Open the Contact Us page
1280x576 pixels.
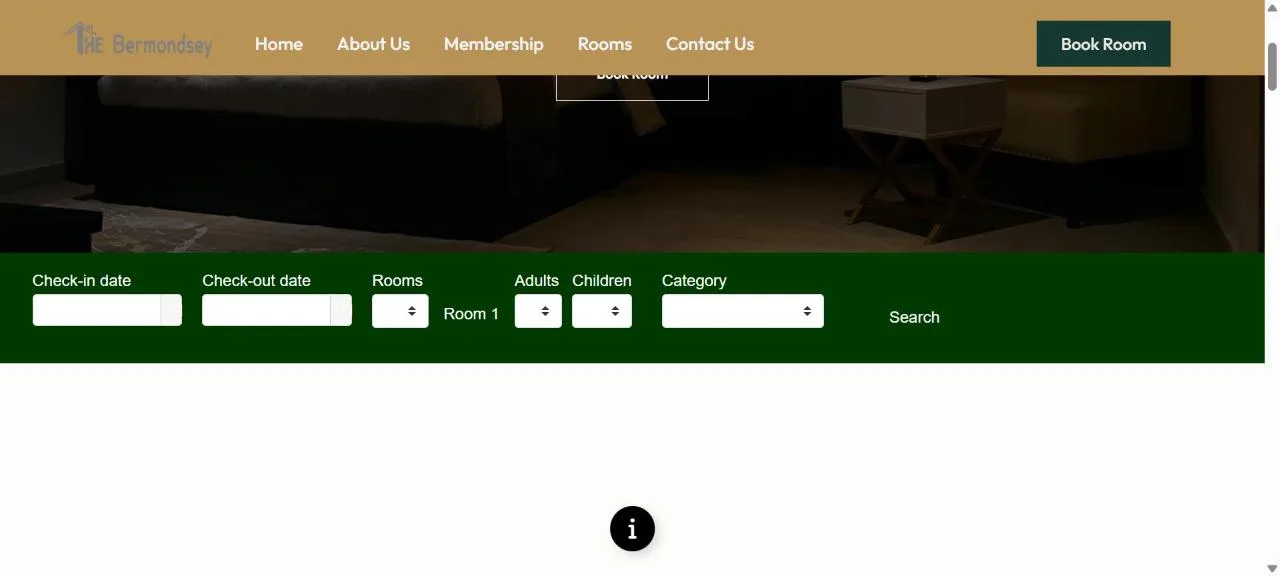coord(710,44)
